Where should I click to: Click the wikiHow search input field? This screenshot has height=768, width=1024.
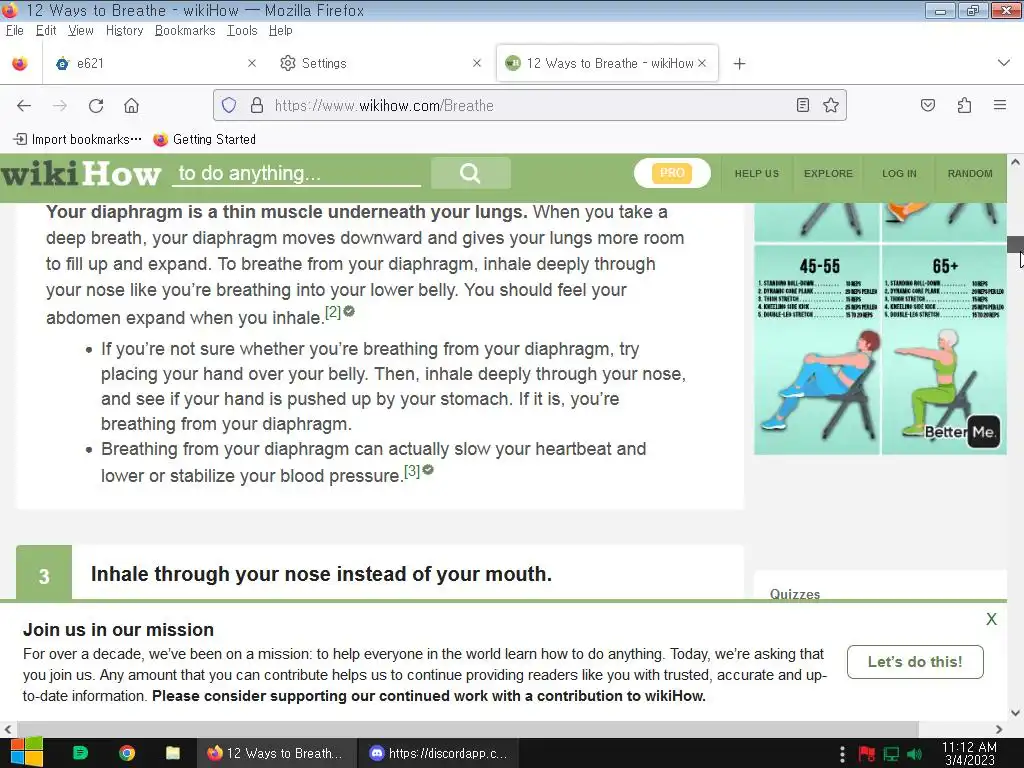point(296,173)
